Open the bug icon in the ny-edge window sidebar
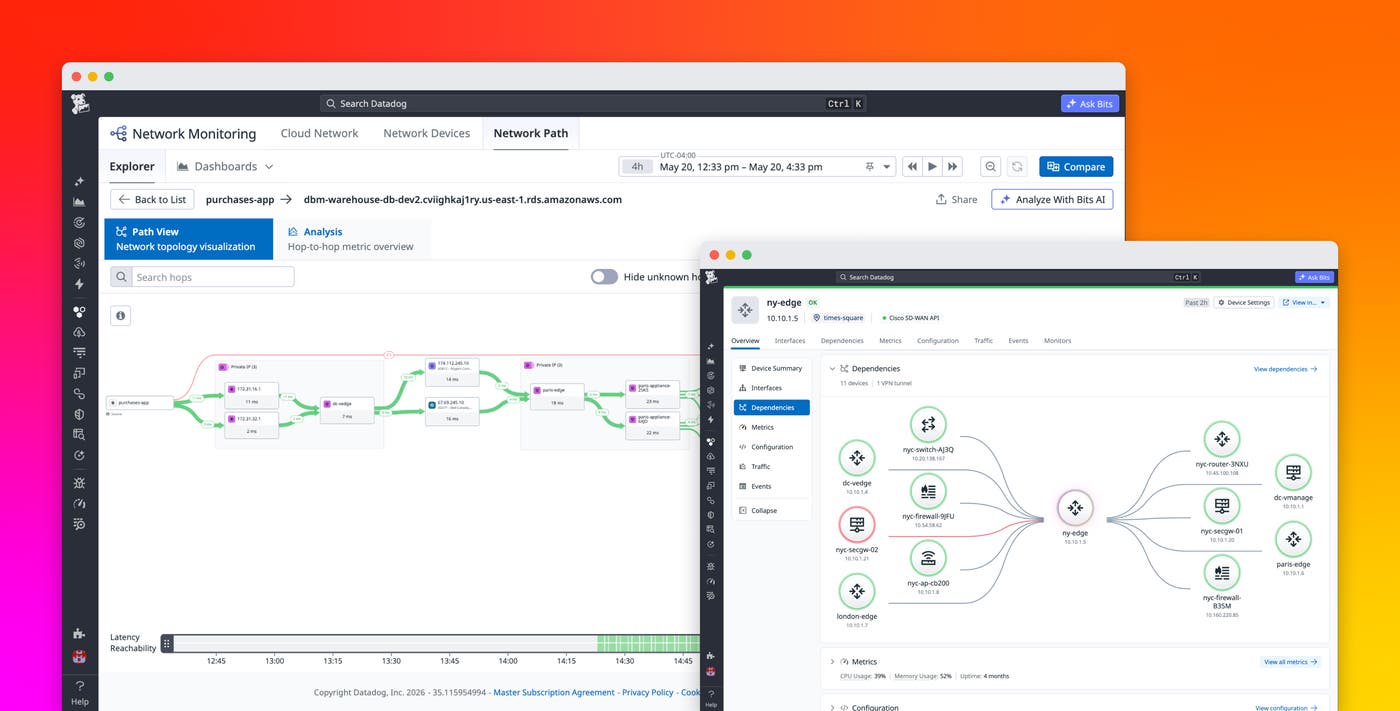Image resolution: width=1400 pixels, height=711 pixels. click(710, 566)
